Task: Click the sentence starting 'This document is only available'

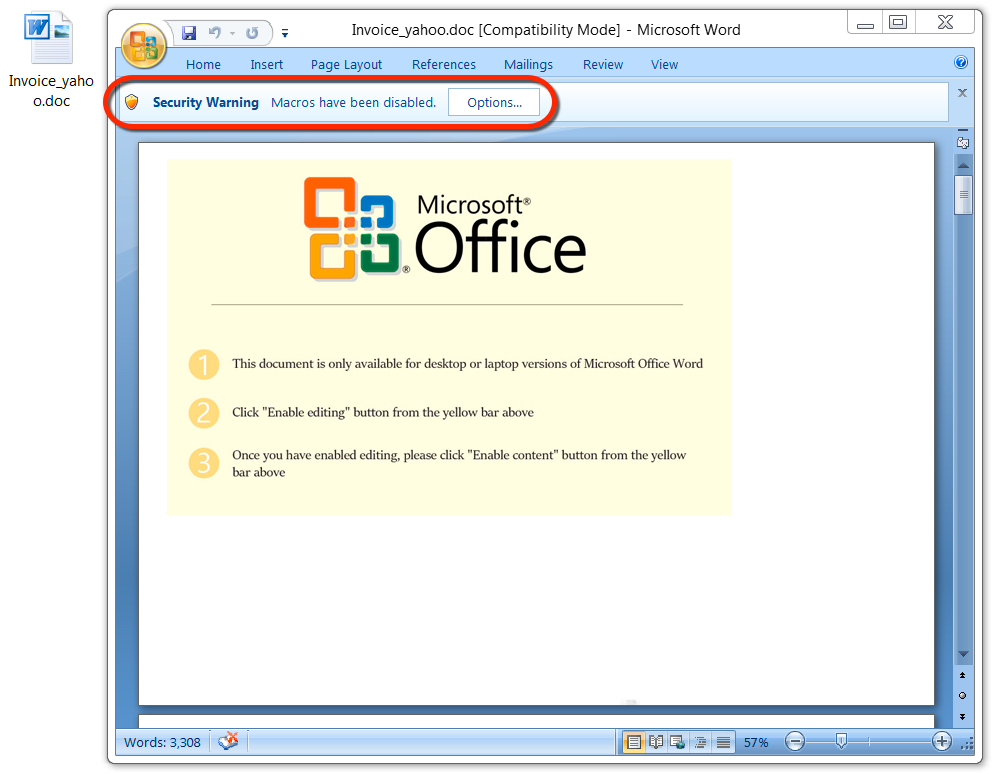Action: (467, 364)
